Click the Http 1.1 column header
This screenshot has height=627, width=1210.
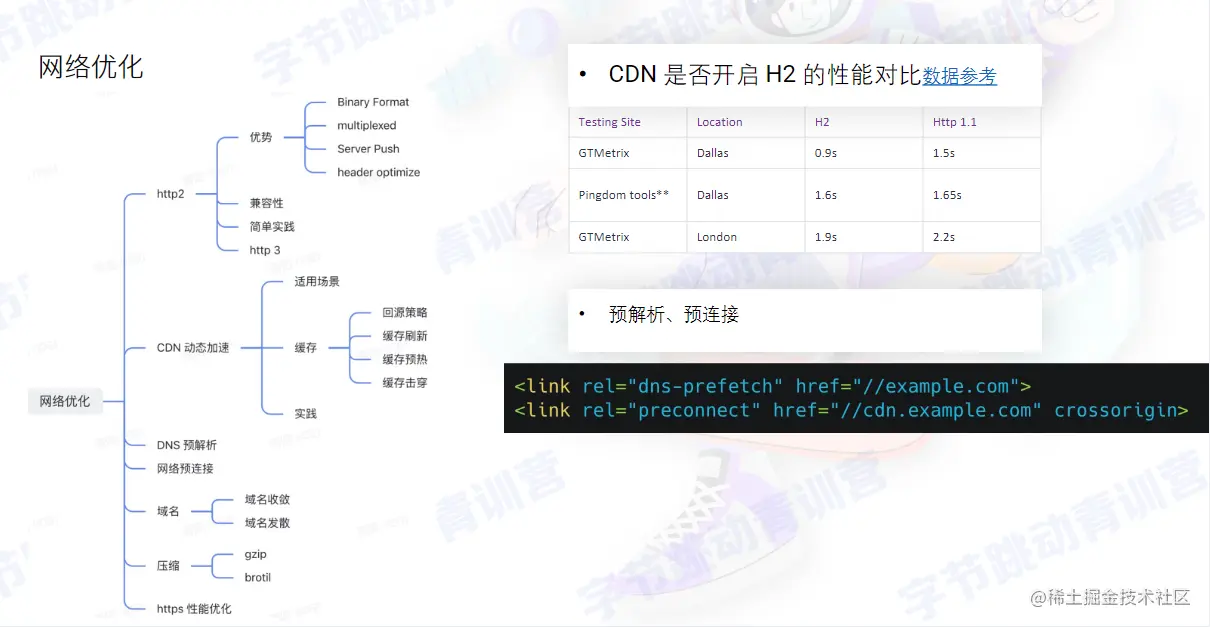pyautogui.click(x=955, y=122)
